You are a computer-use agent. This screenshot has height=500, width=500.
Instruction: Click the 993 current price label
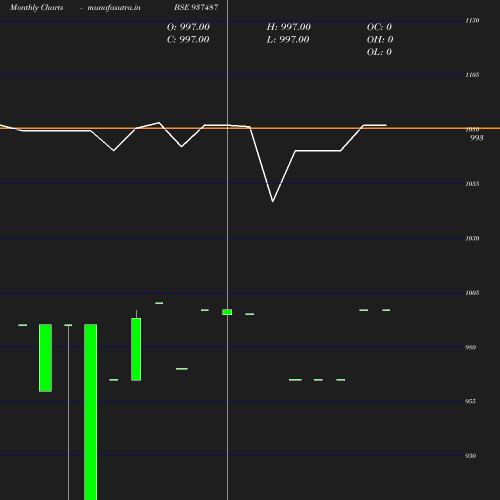476,138
